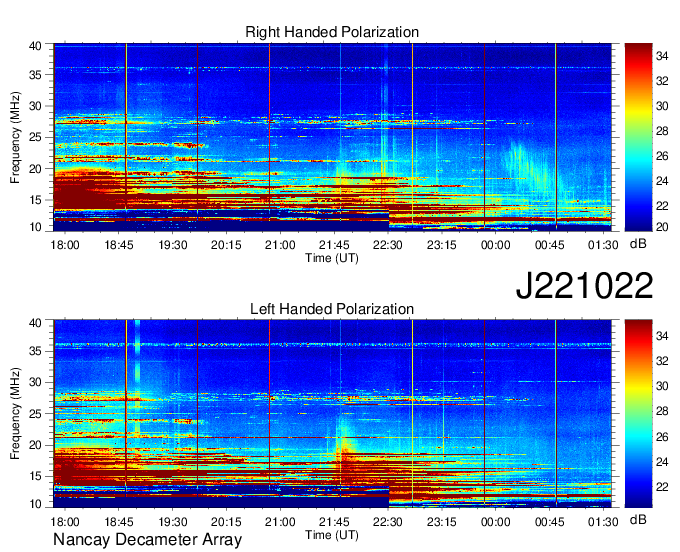The height and width of the screenshot is (552, 680).
Task: Click dB unit label beside left-handed colorbar
Action: pyautogui.click(x=638, y=519)
